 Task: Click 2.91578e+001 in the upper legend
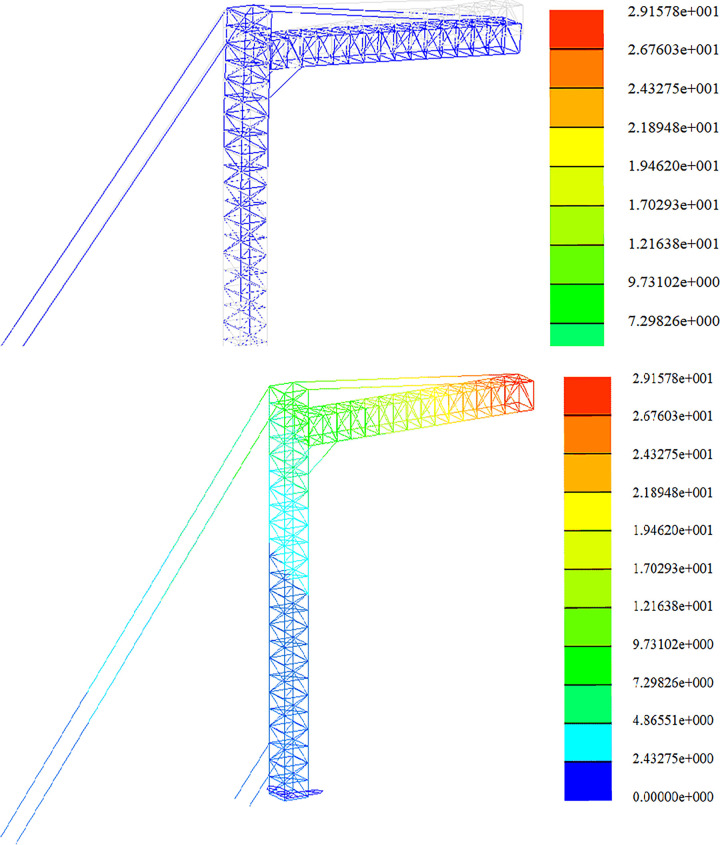click(x=673, y=11)
